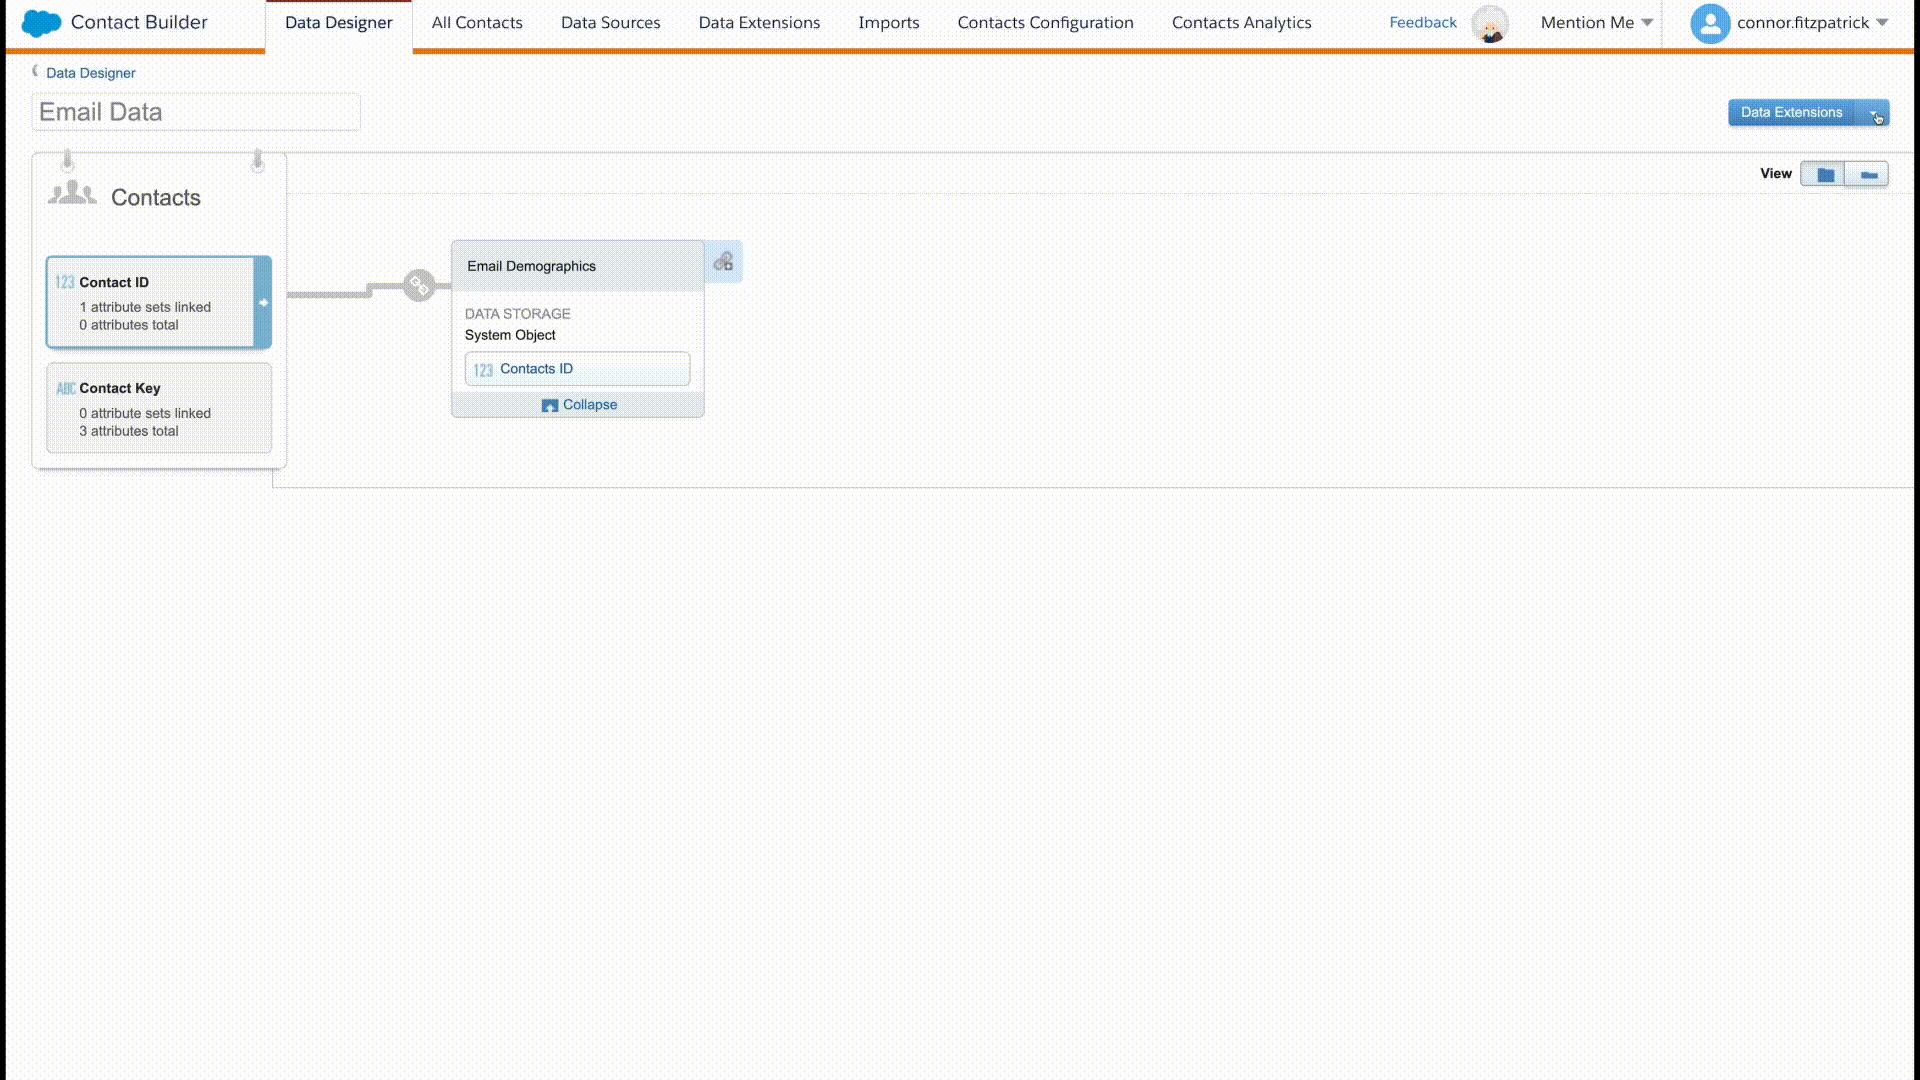1920x1080 pixels.
Task: Open the Data Designer tab
Action: pyautogui.click(x=338, y=23)
